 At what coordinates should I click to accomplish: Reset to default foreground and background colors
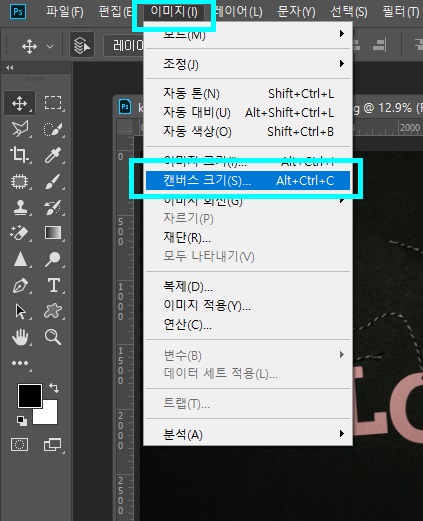[22, 421]
